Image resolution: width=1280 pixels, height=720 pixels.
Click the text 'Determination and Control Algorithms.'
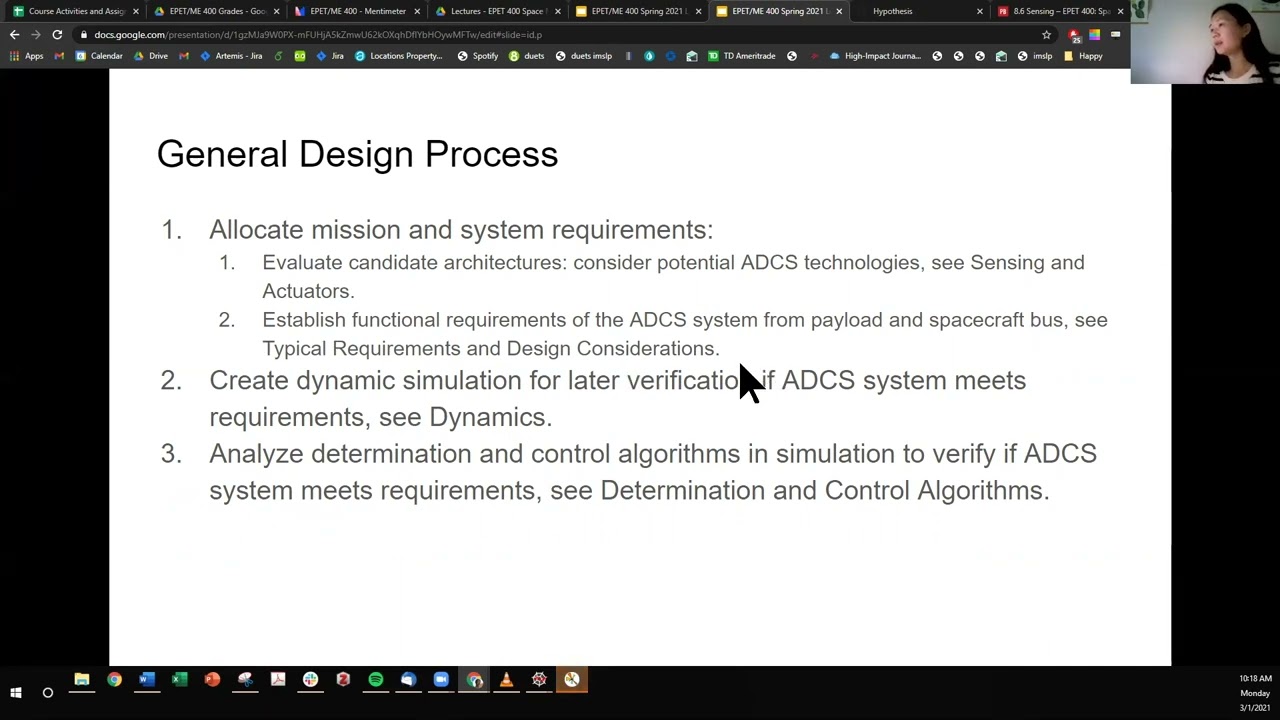(824, 490)
